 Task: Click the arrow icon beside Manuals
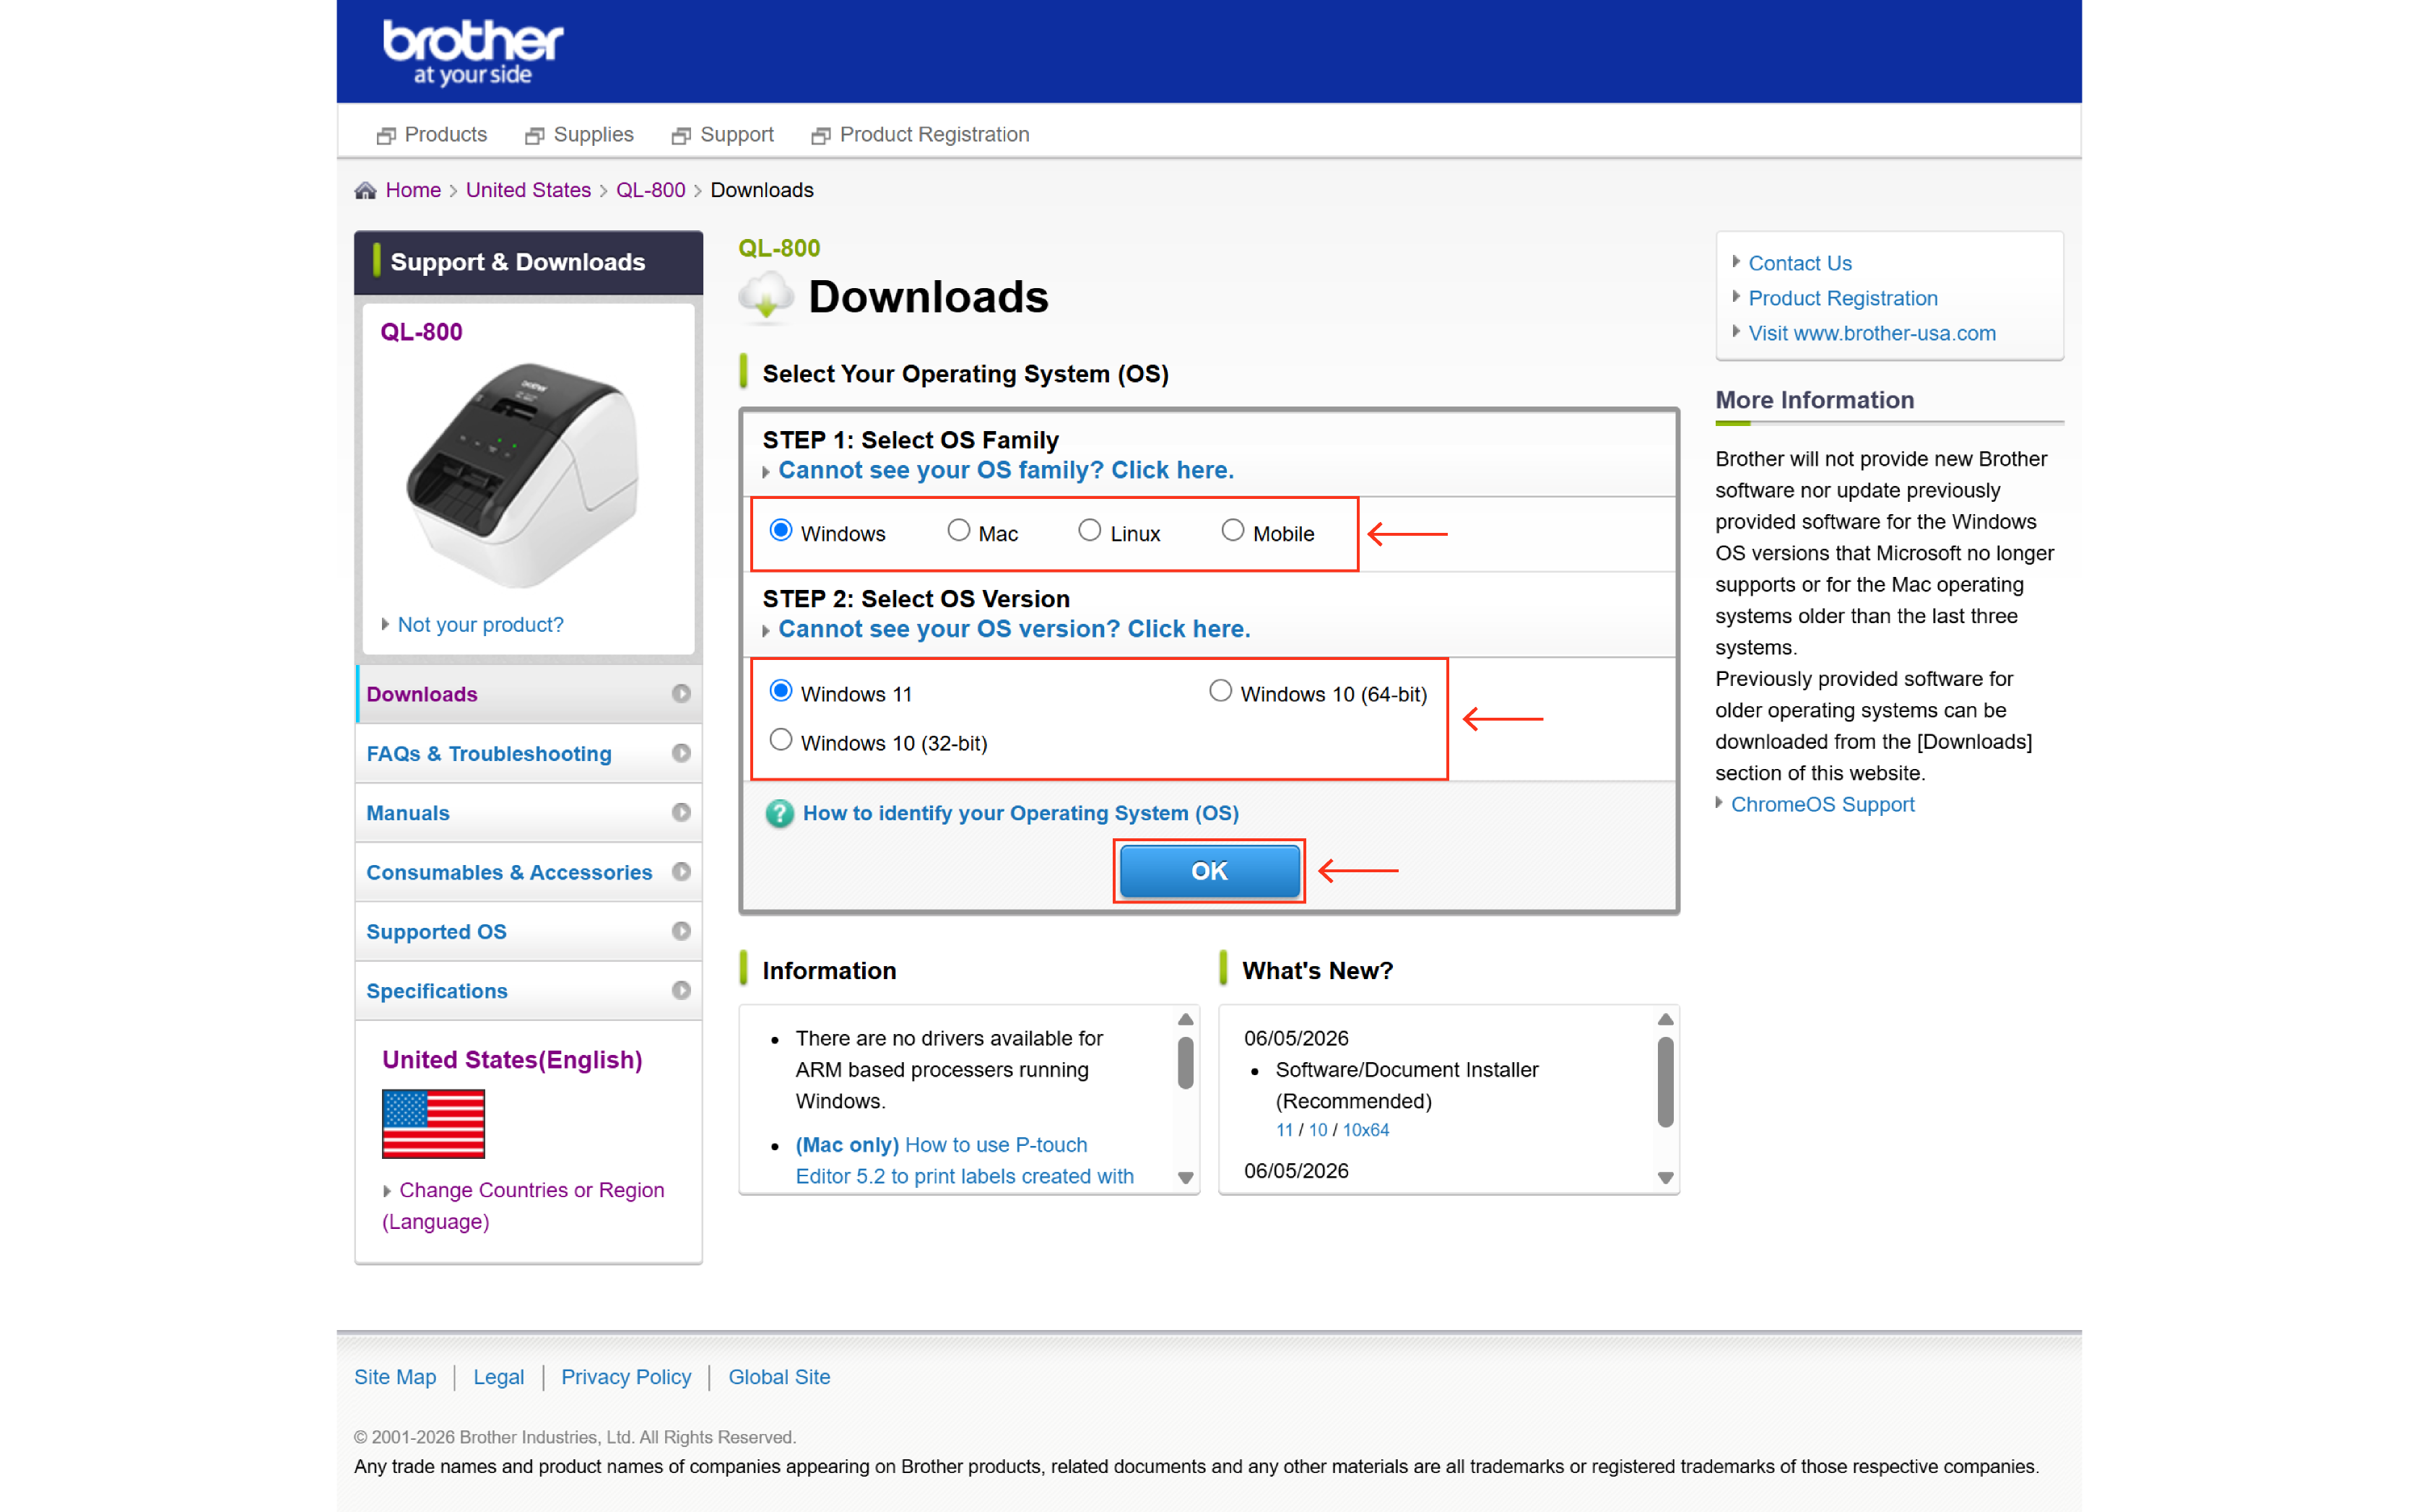(x=681, y=812)
